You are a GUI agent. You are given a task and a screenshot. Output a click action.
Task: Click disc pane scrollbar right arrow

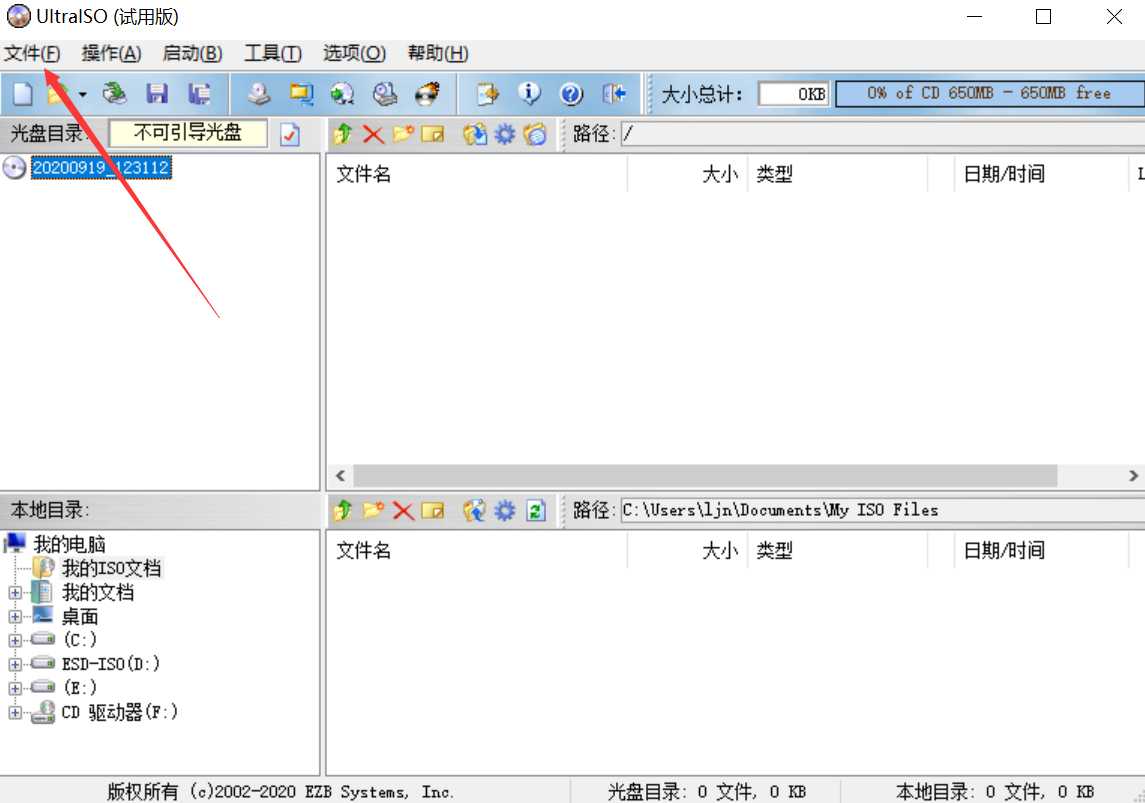tap(1133, 476)
